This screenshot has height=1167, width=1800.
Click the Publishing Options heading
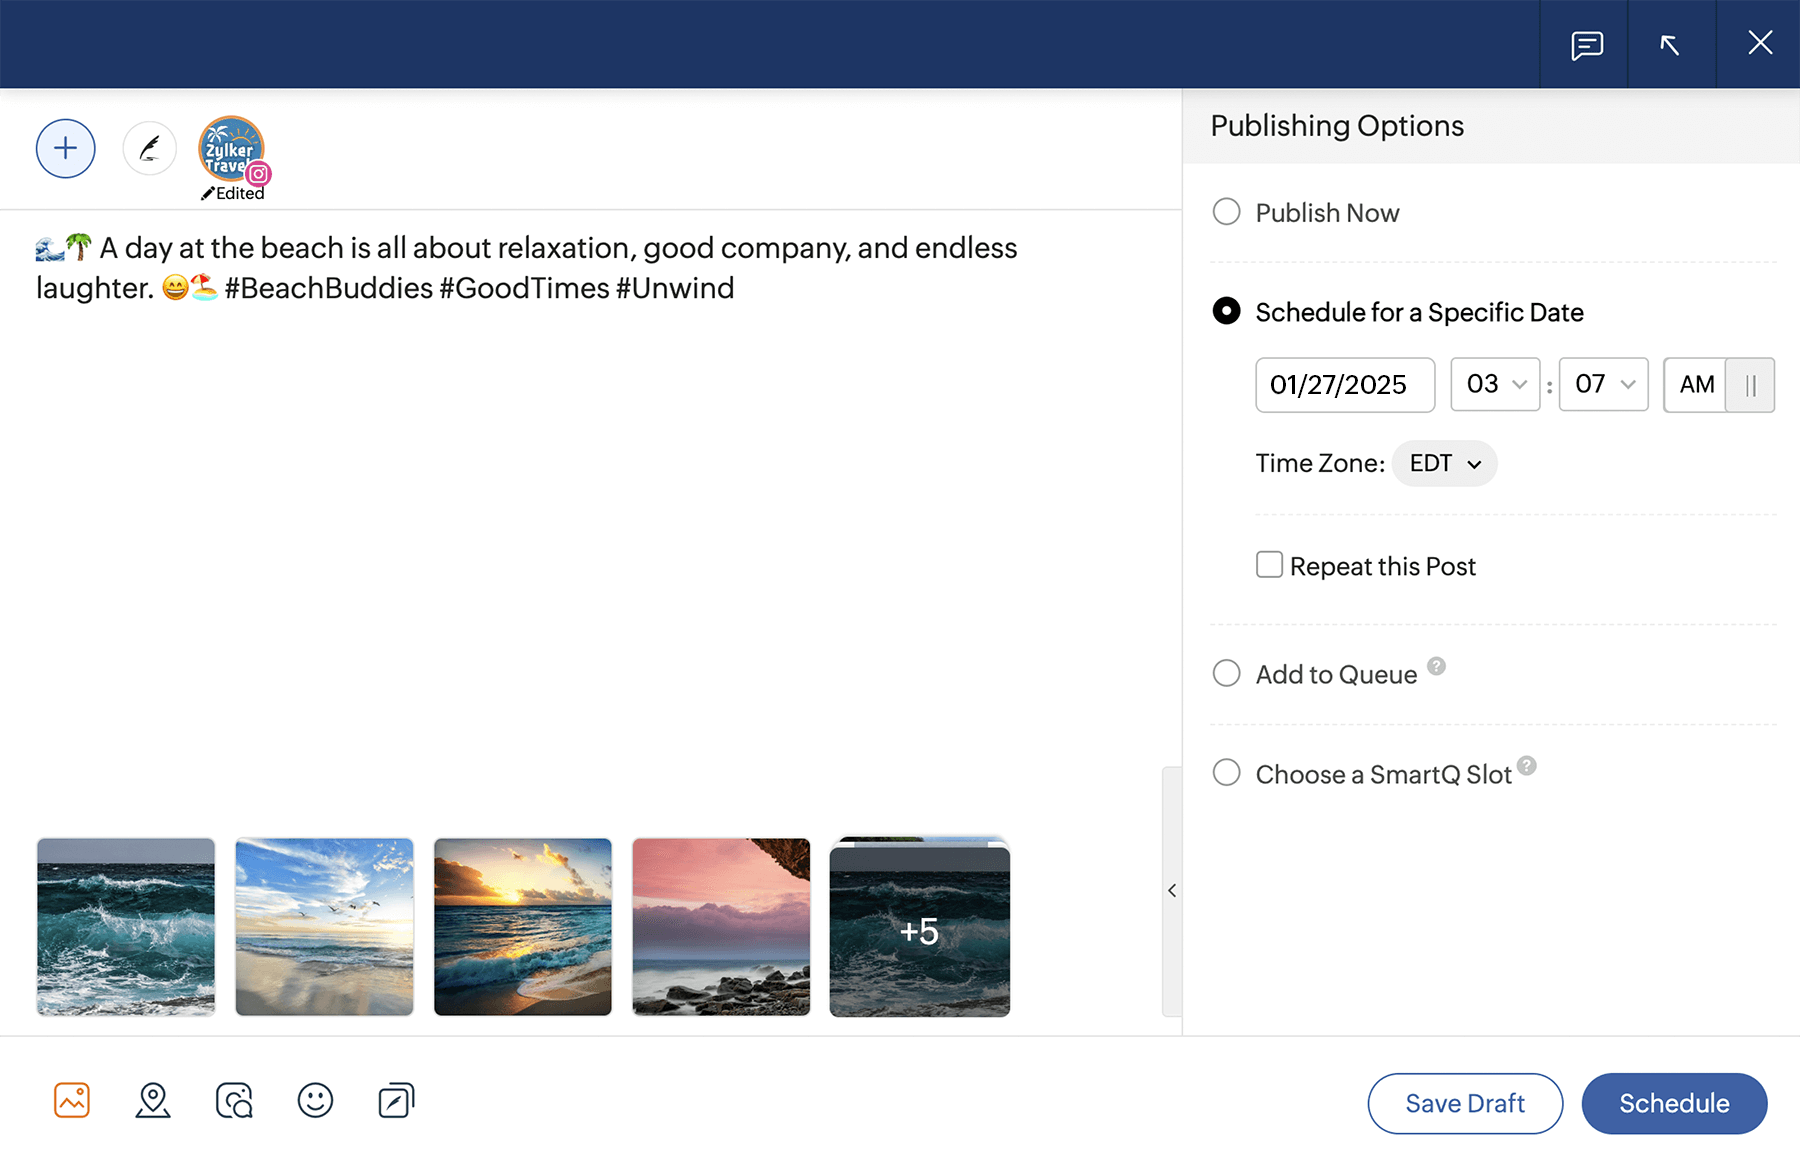(x=1337, y=126)
